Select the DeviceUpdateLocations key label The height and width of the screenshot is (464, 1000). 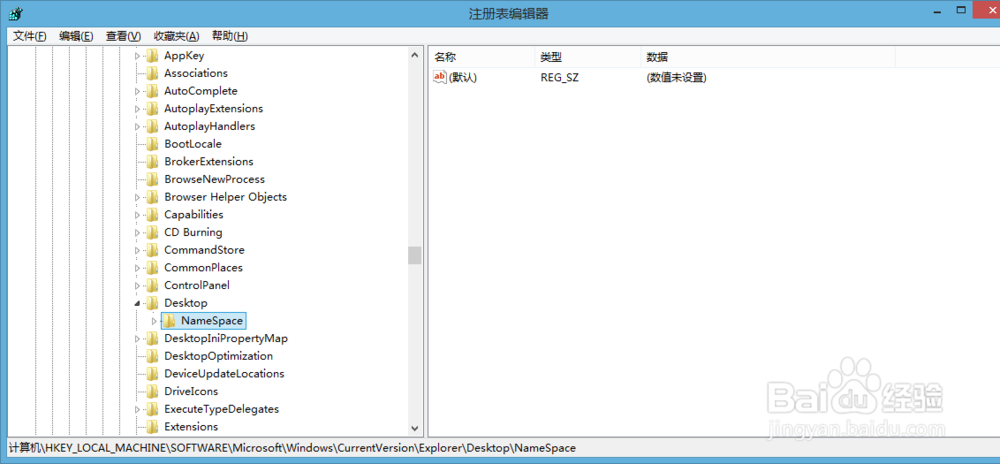coord(224,373)
